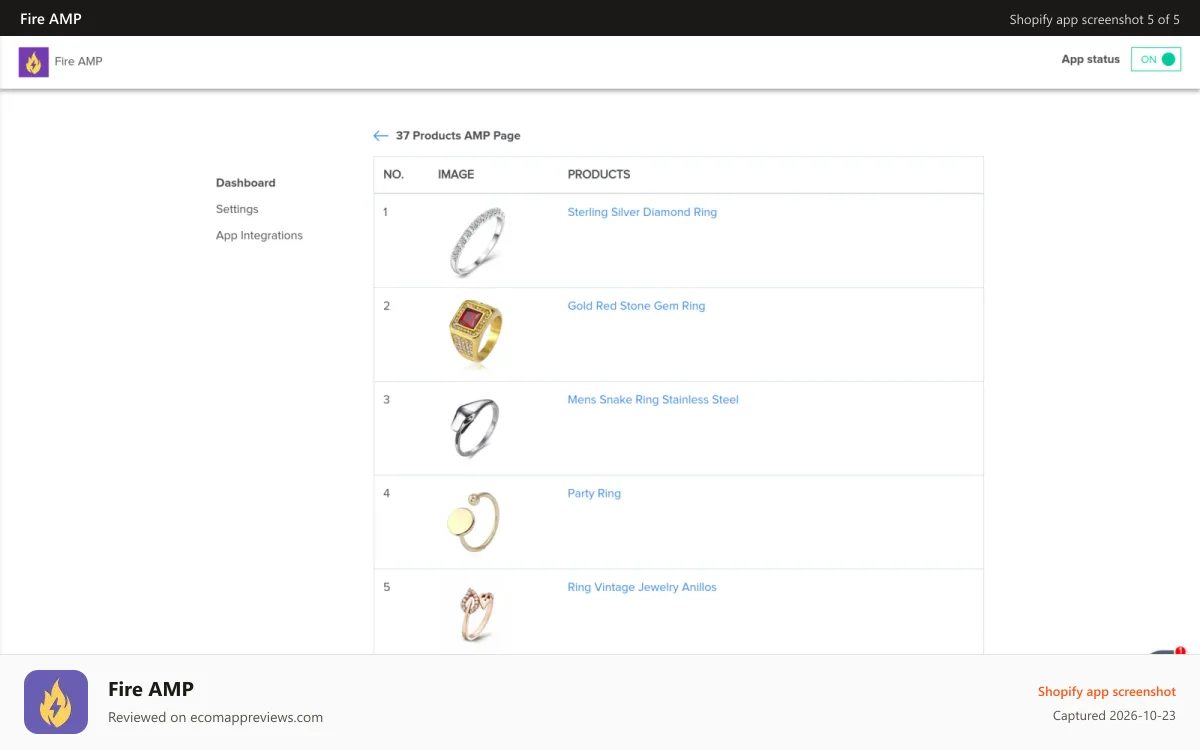Click the Fire AMP text beside header logo

pos(79,62)
